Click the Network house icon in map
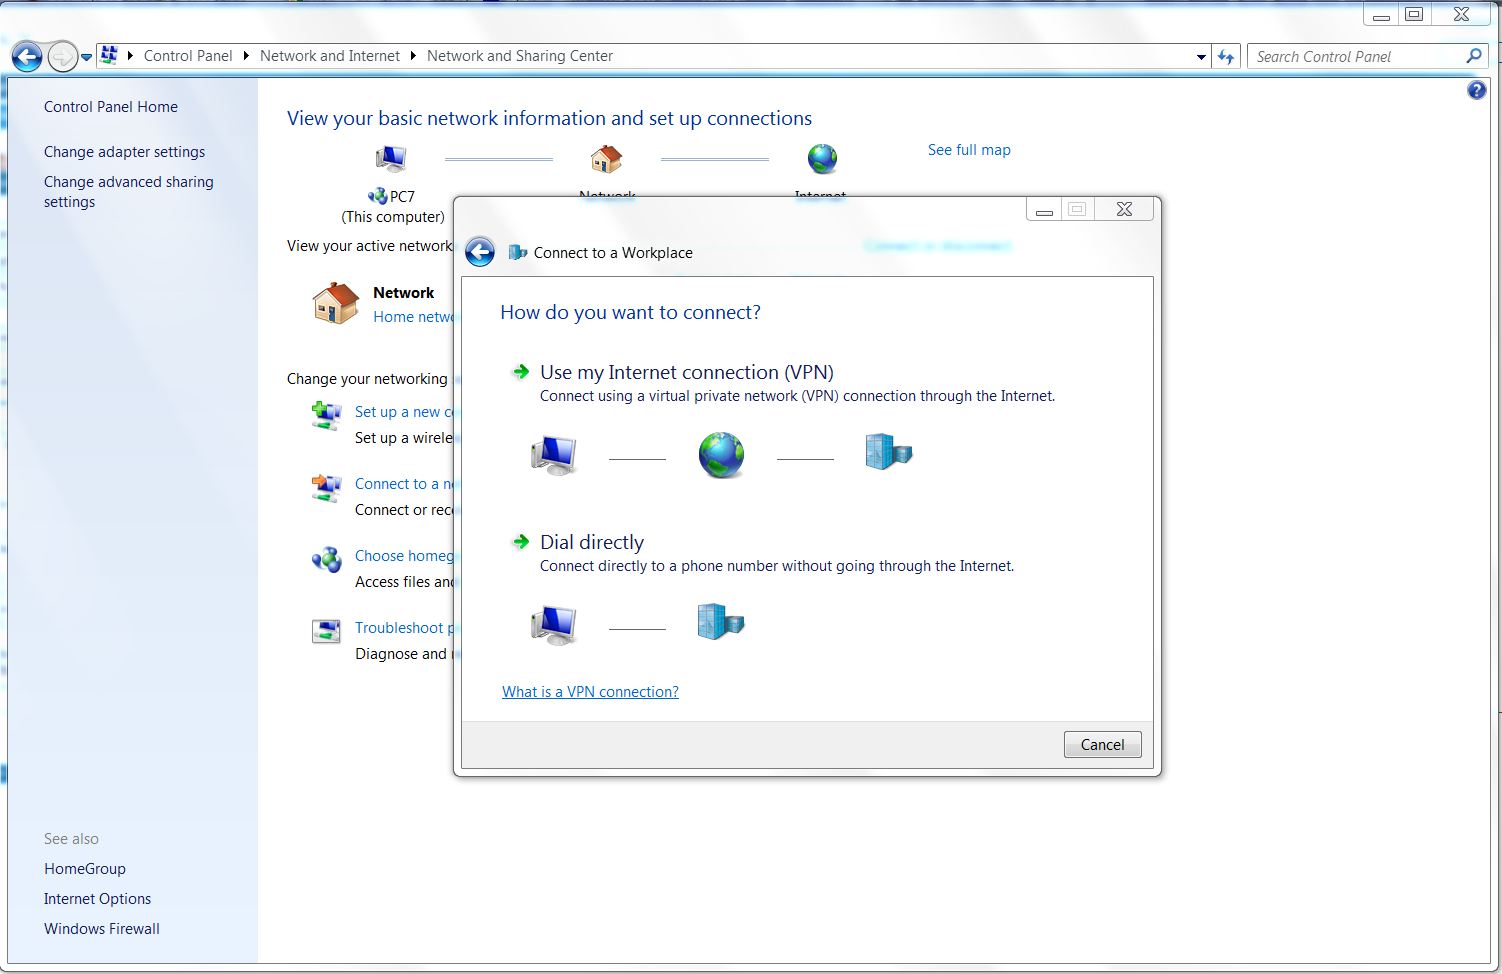This screenshot has width=1502, height=974. coord(606,158)
